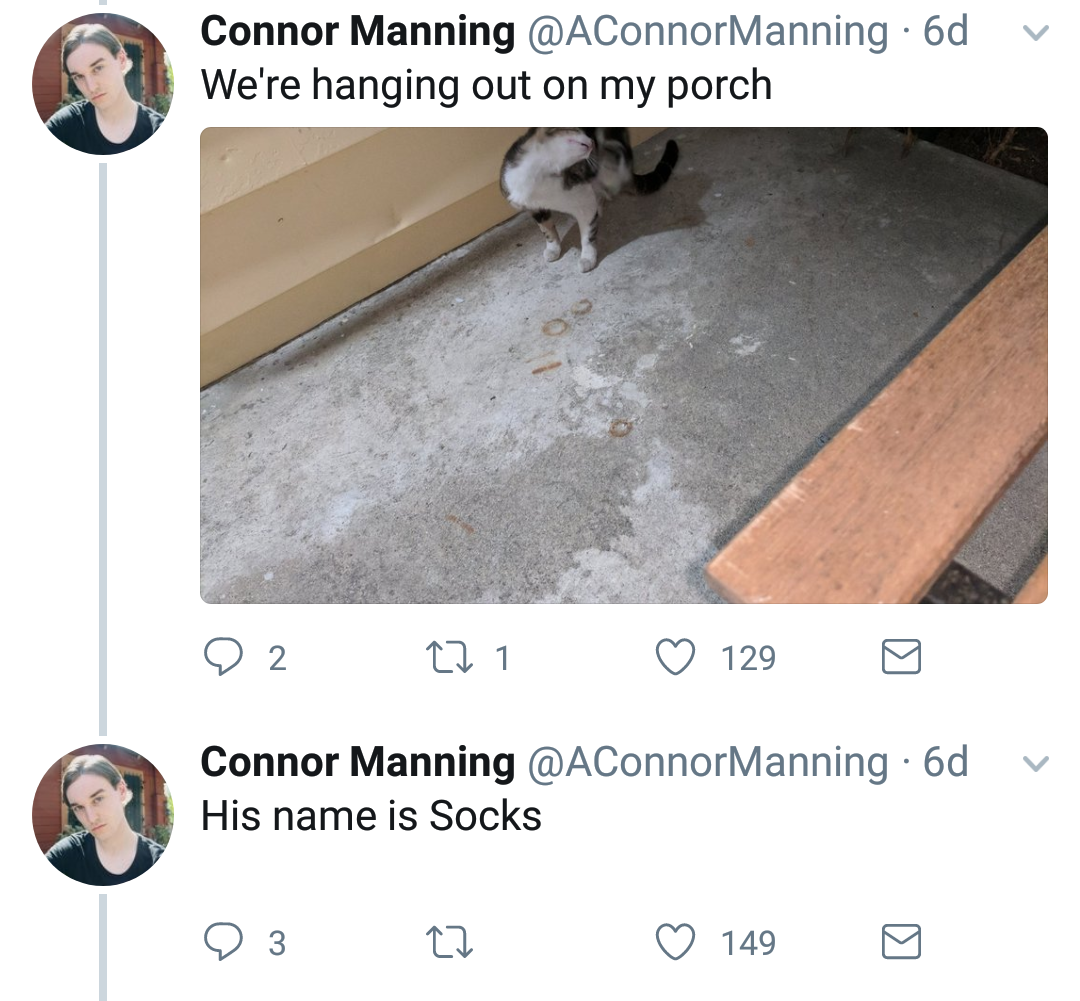
Task: Open the second tweet's 6d timestamp
Action: (x=946, y=763)
